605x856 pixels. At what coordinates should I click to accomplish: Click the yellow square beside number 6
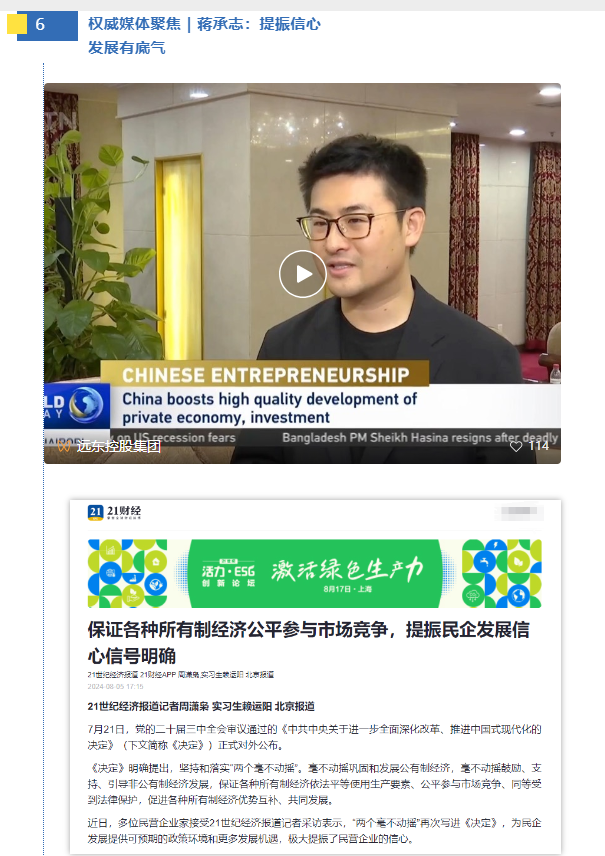pos(17,24)
